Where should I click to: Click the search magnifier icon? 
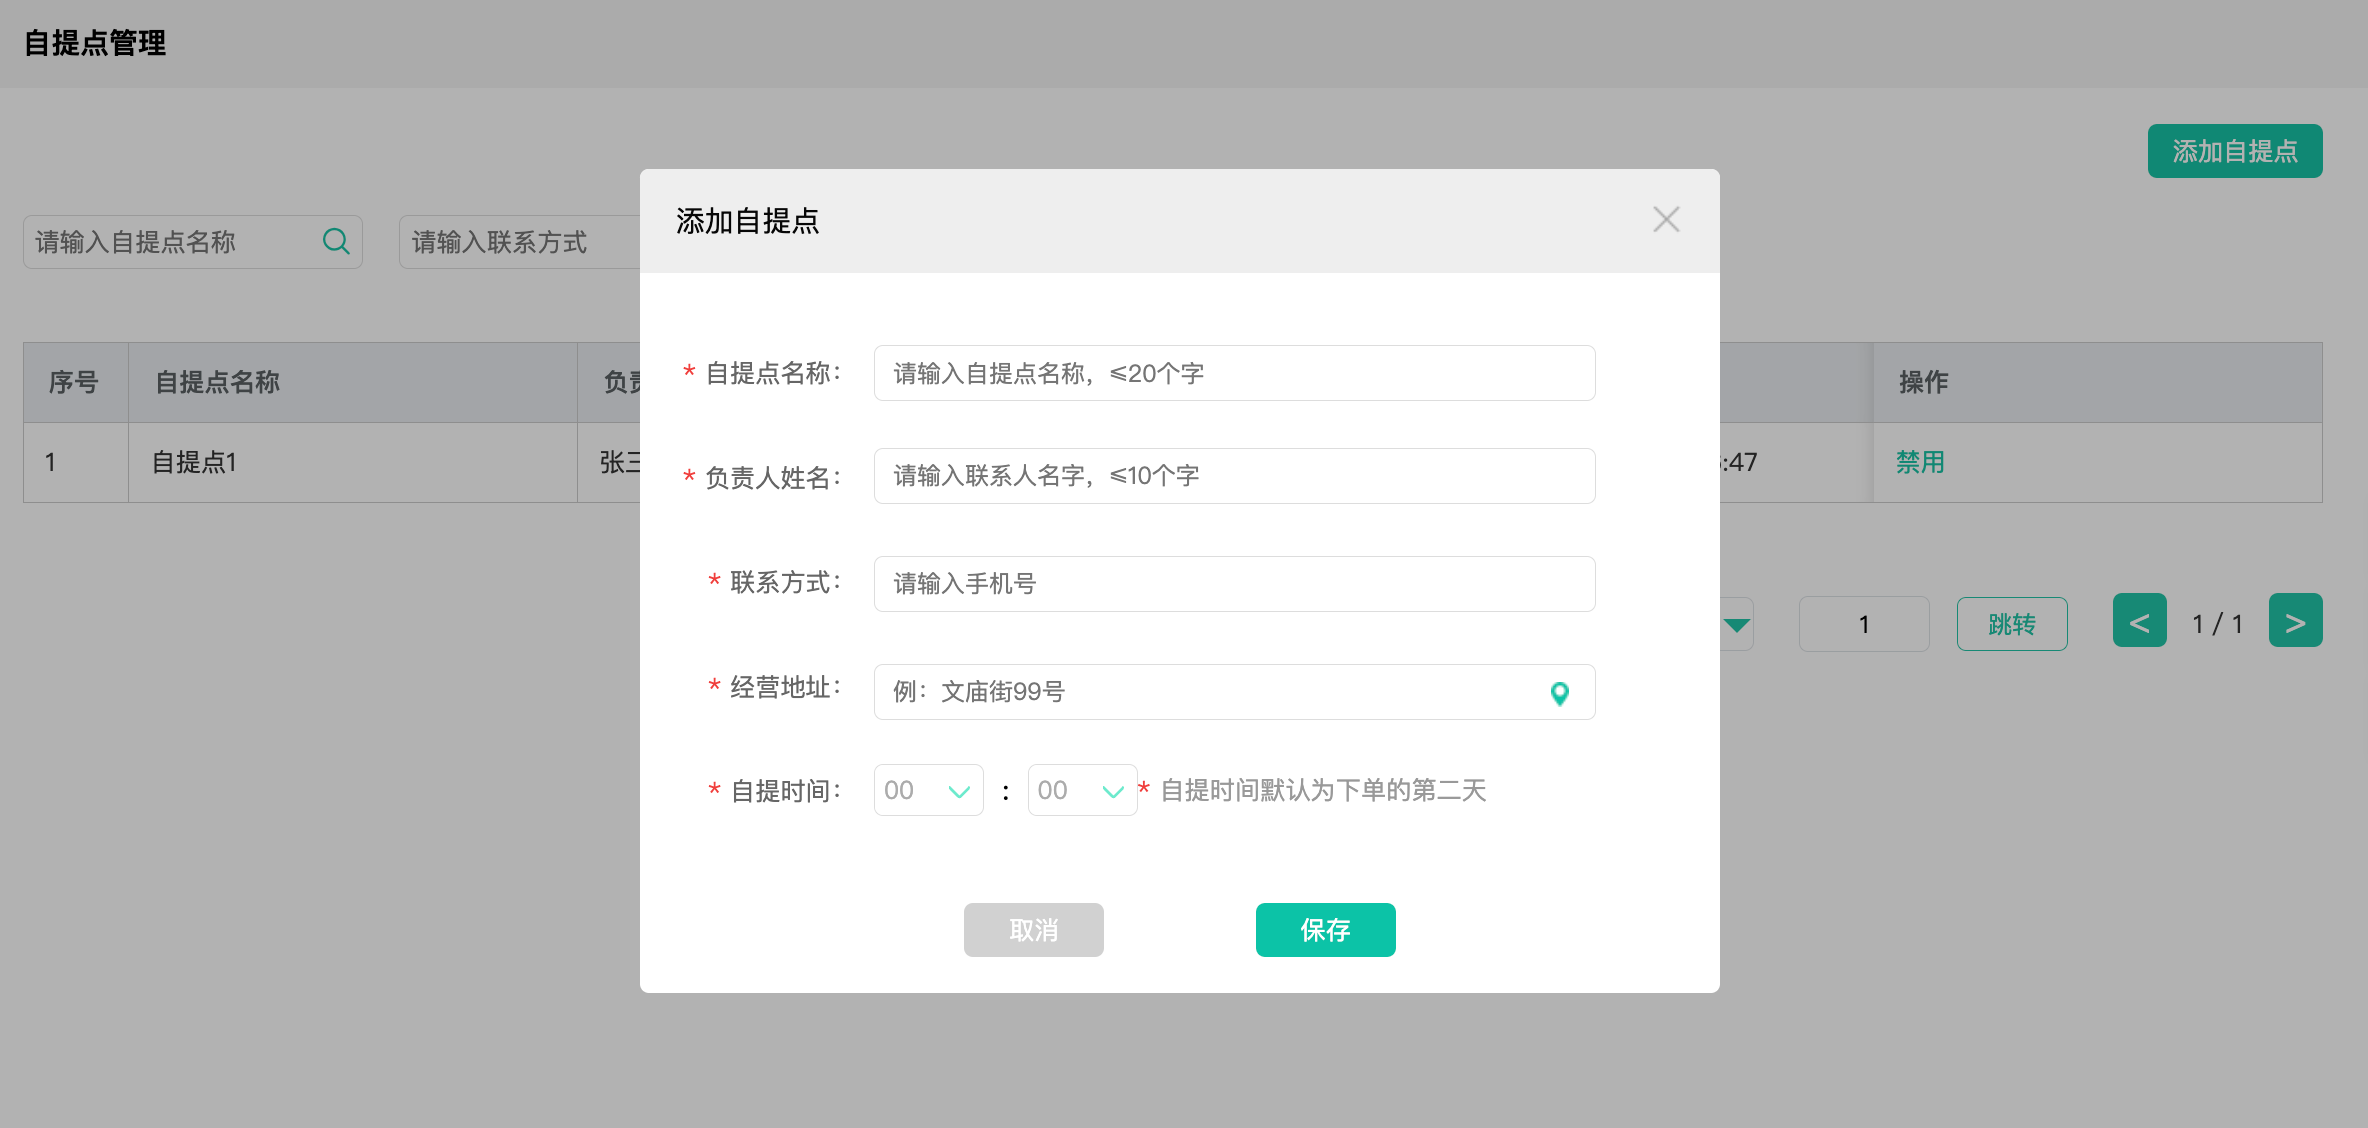pyautogui.click(x=336, y=241)
